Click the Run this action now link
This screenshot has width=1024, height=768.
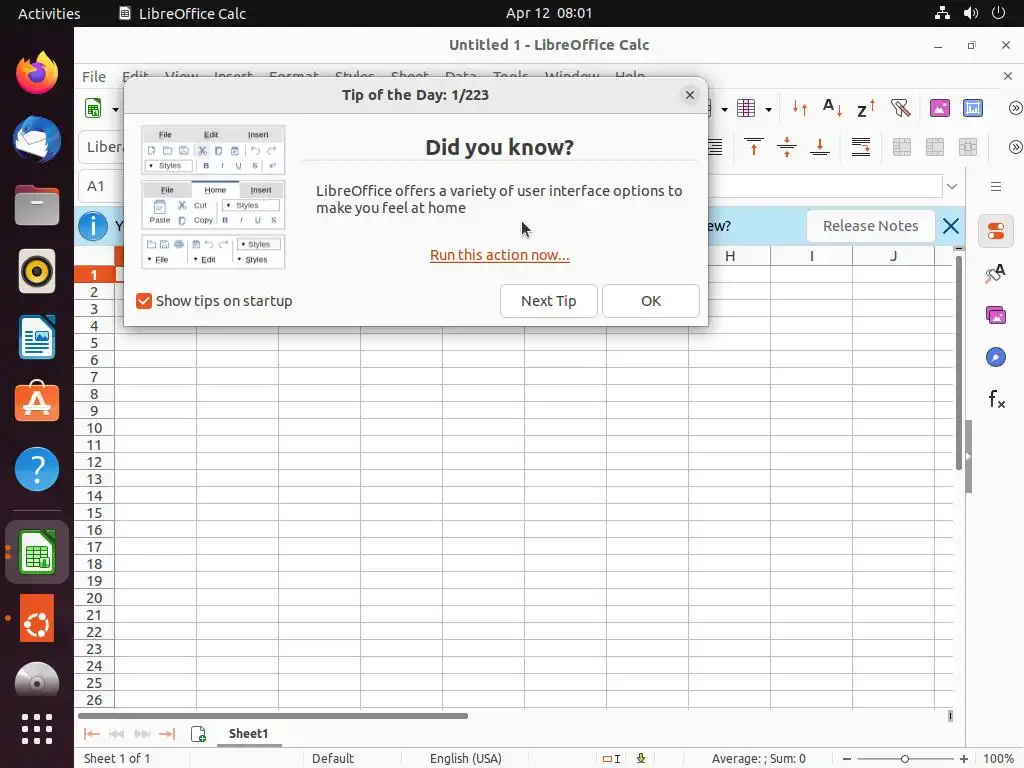point(500,255)
